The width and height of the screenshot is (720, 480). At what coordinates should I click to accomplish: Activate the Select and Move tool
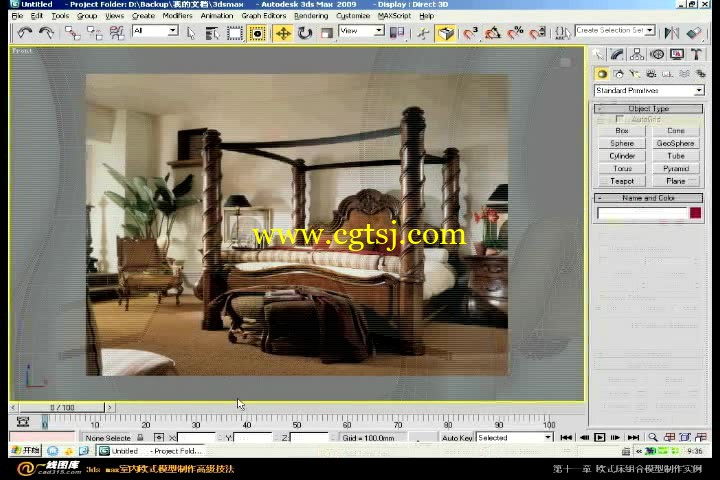pyautogui.click(x=283, y=33)
